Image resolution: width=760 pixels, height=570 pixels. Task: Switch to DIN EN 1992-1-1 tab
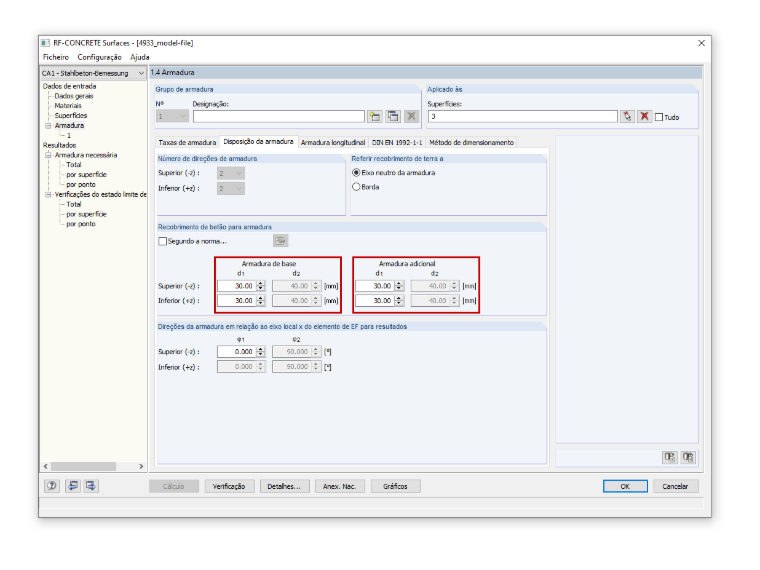tap(397, 142)
